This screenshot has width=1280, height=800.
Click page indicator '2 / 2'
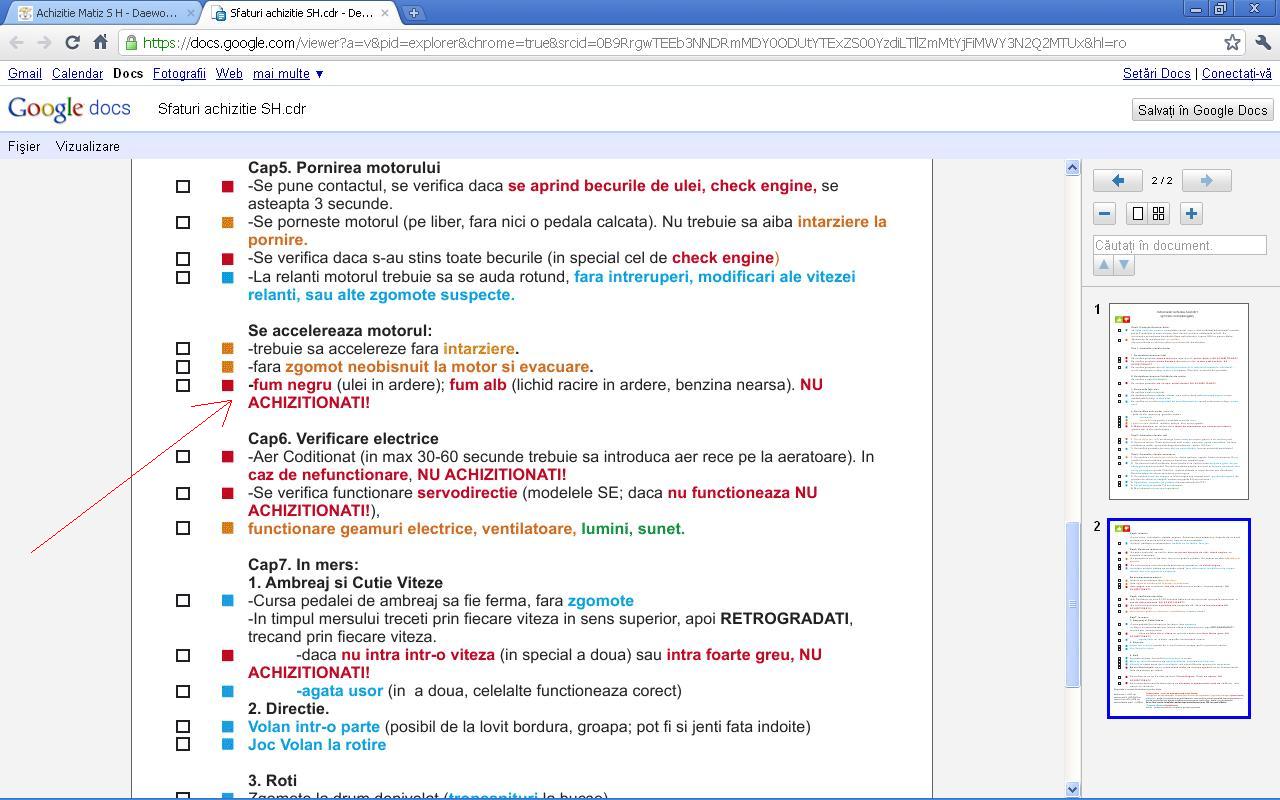(x=1162, y=181)
